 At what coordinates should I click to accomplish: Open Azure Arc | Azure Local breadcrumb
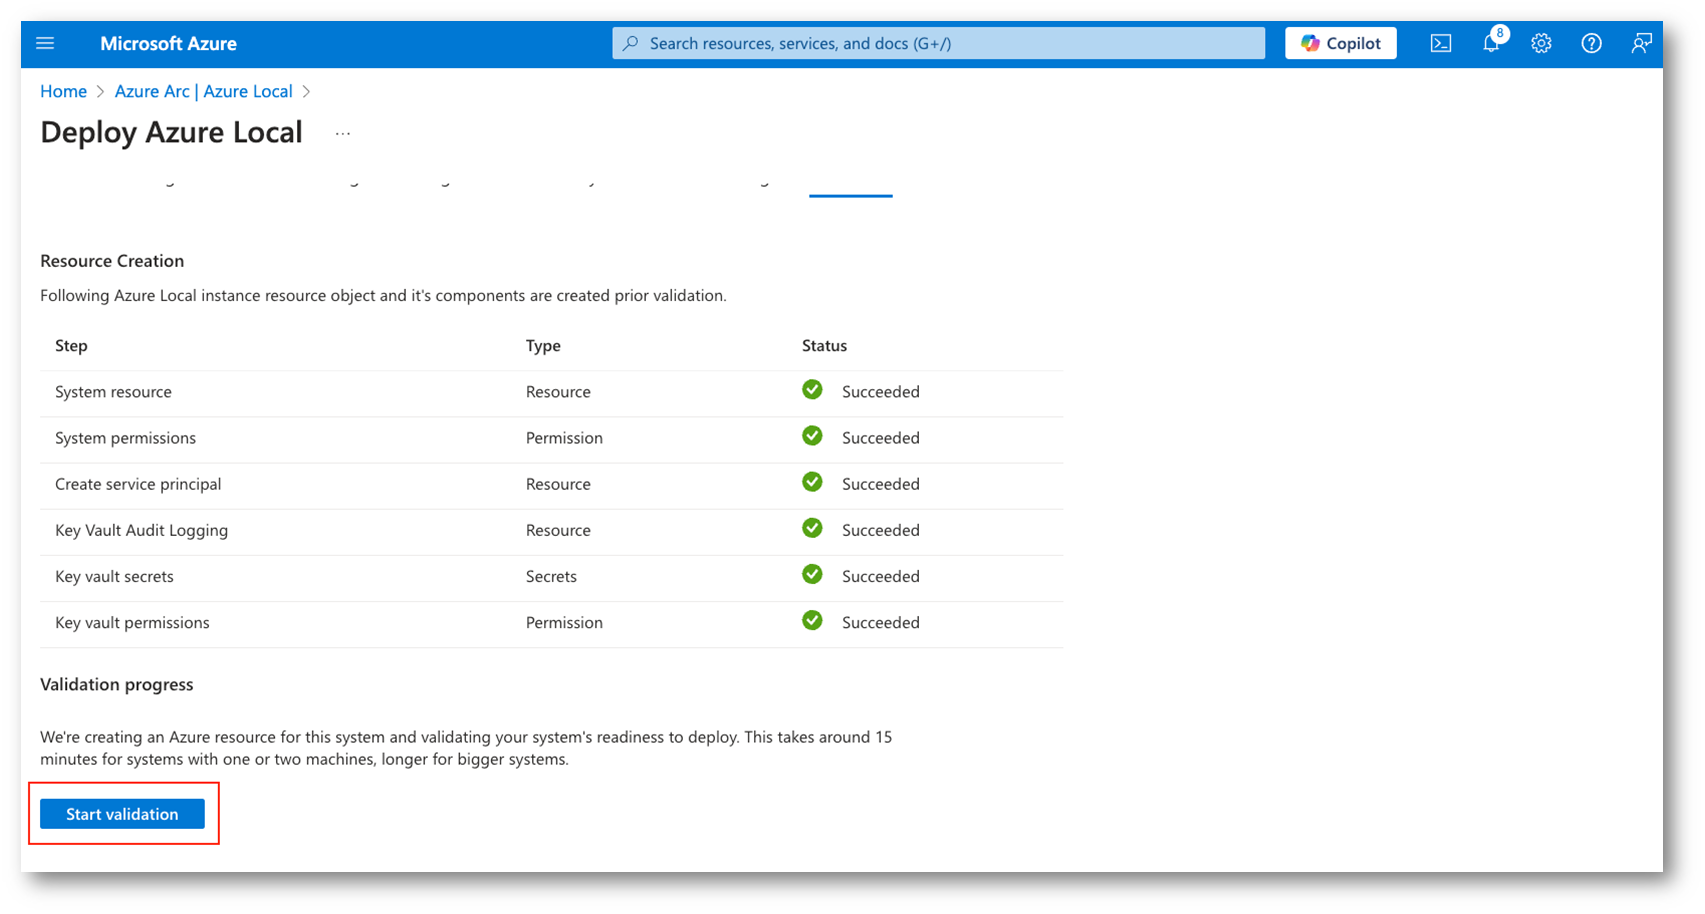coord(203,91)
